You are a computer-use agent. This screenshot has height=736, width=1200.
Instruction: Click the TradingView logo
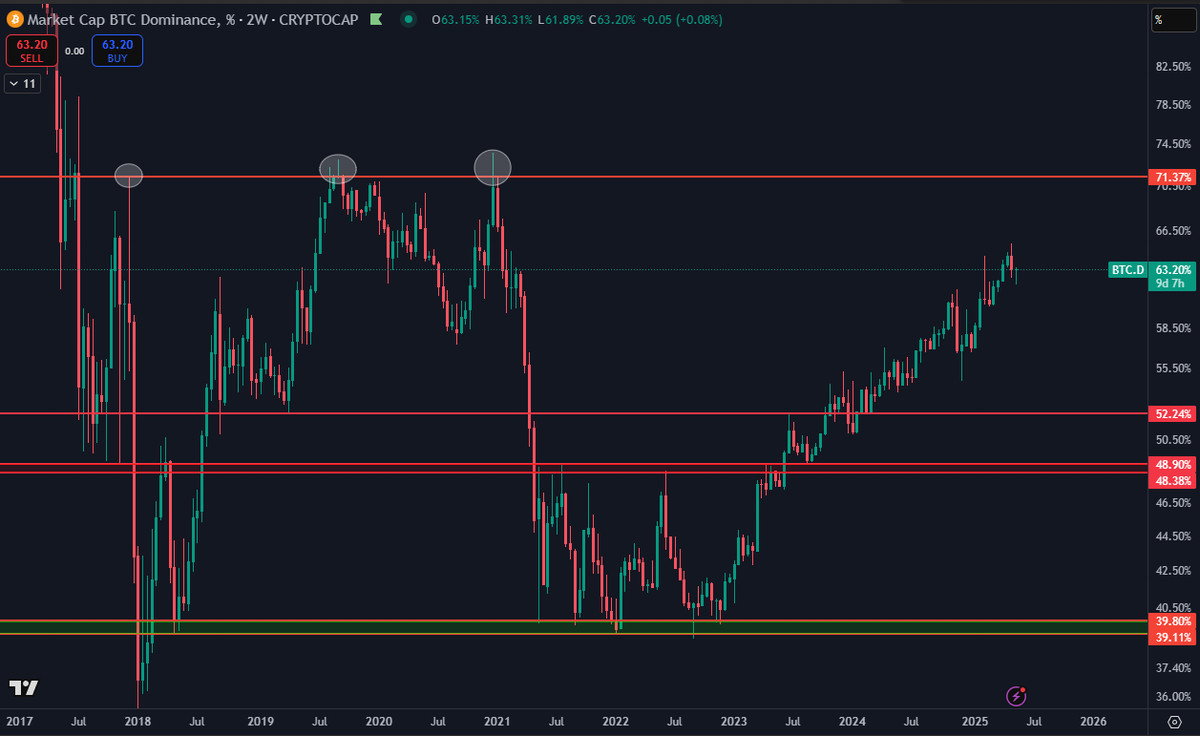point(23,687)
